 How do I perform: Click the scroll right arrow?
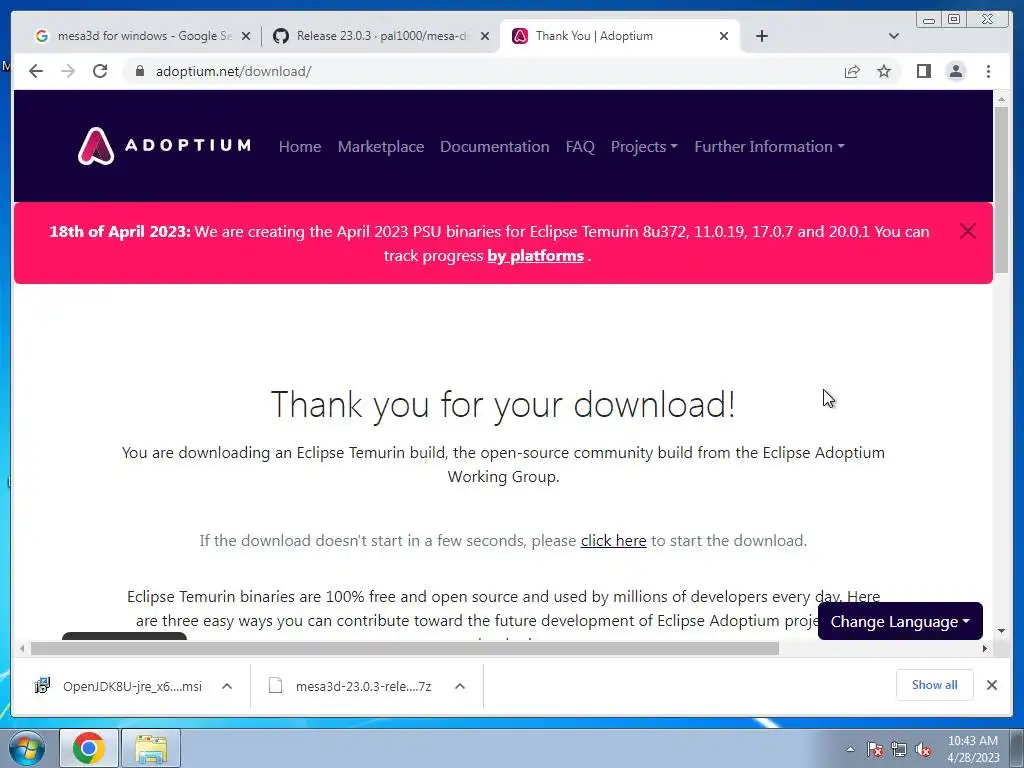(985, 648)
